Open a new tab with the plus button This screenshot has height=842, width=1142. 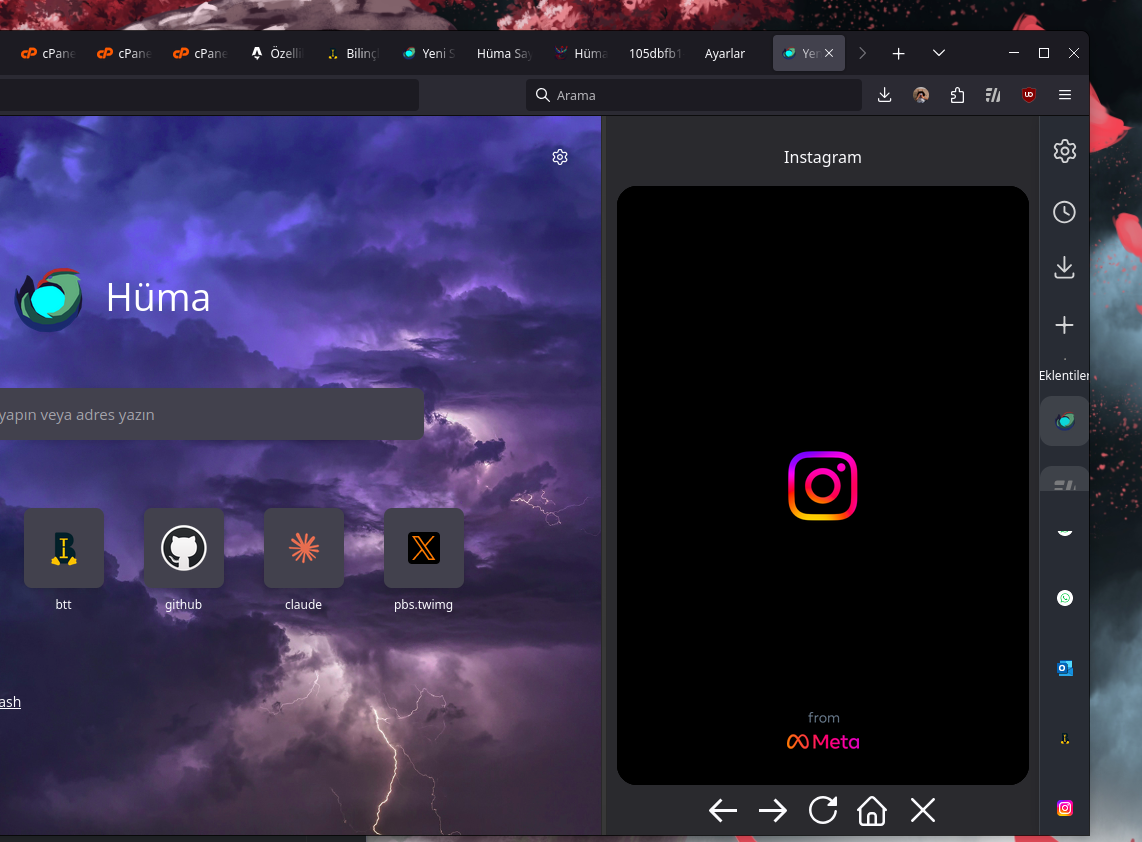coord(899,53)
